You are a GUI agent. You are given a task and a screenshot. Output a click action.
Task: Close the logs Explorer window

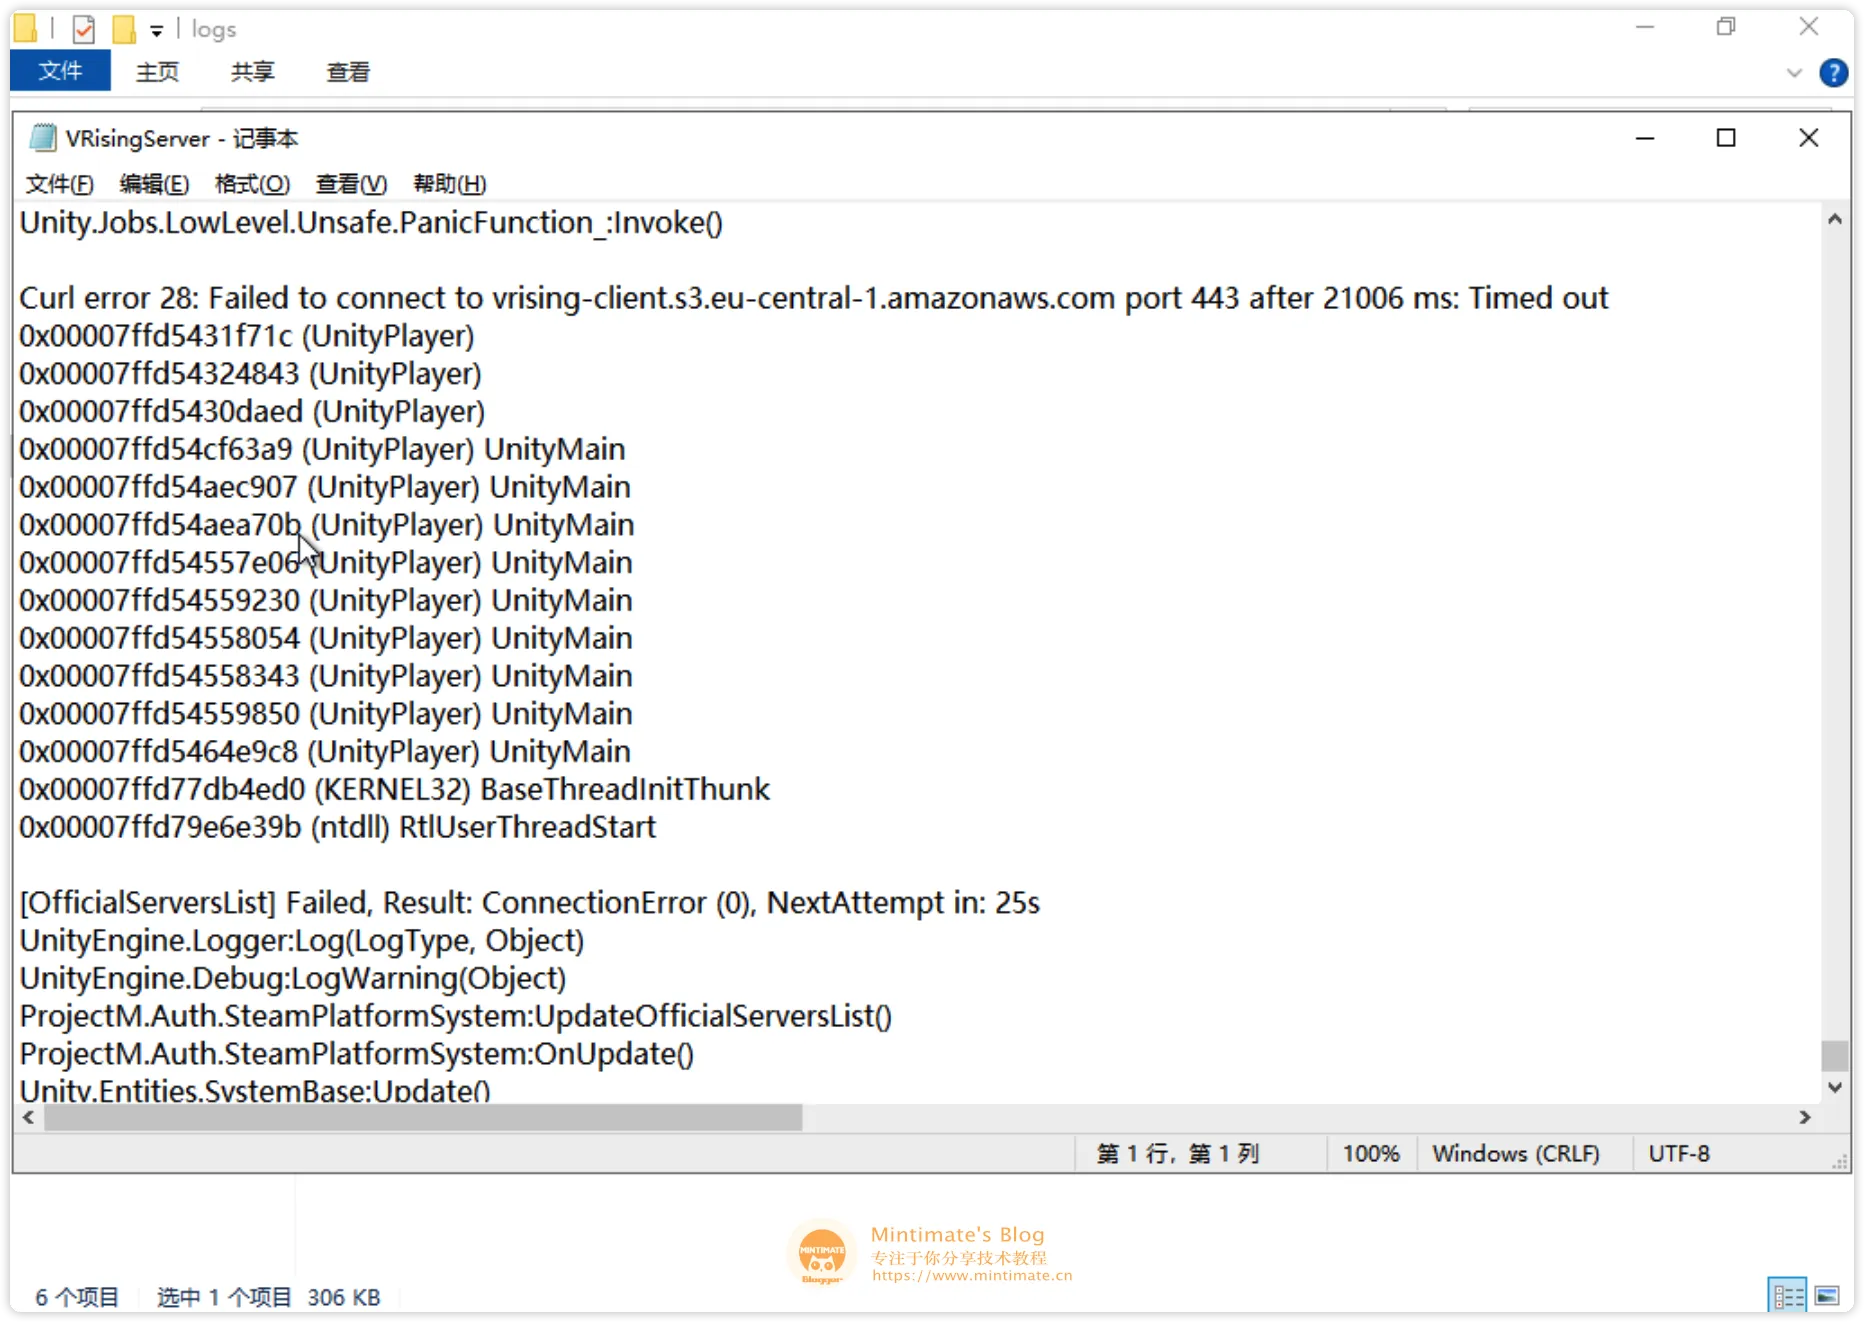point(1808,27)
